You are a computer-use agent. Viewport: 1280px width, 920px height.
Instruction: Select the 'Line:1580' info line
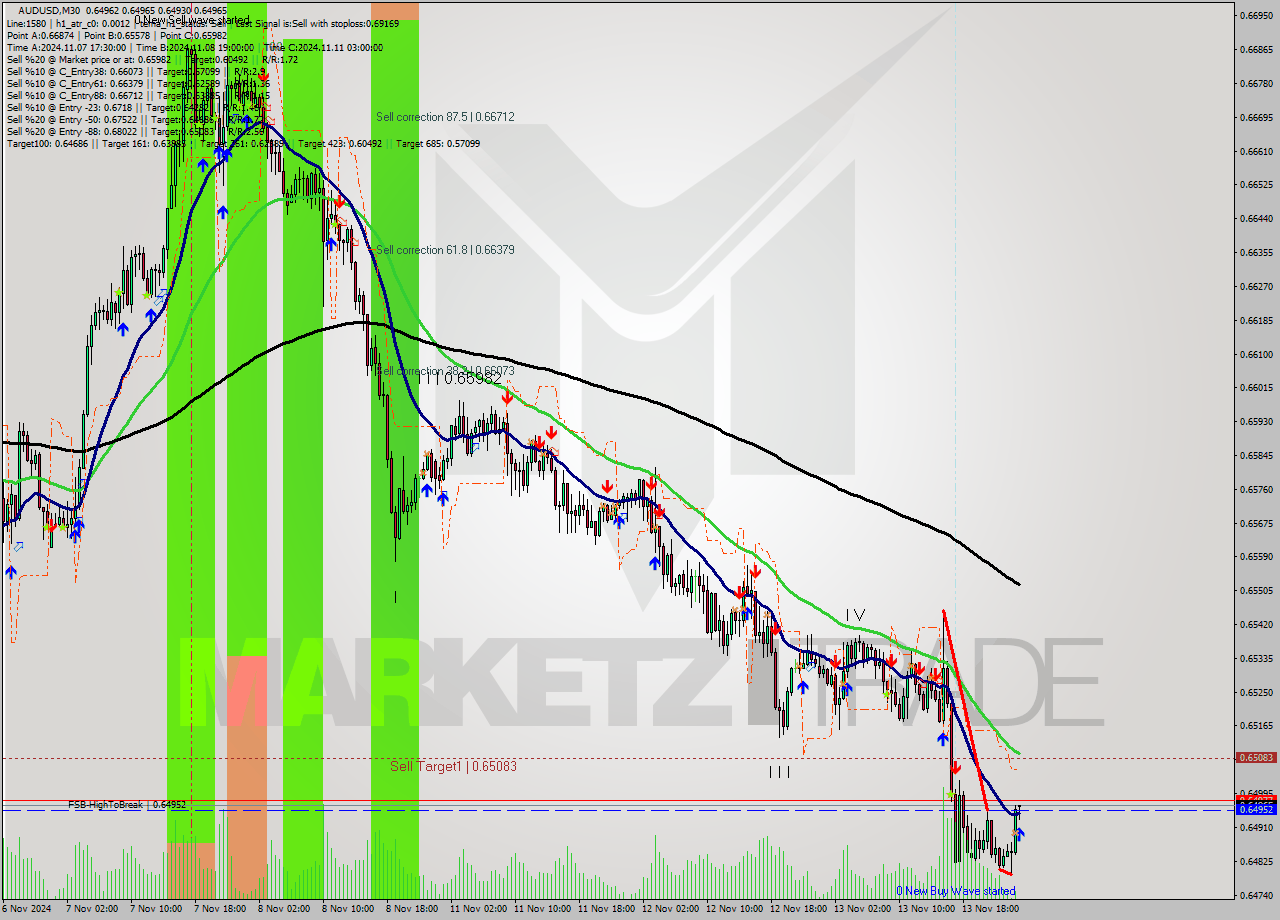tap(26, 22)
